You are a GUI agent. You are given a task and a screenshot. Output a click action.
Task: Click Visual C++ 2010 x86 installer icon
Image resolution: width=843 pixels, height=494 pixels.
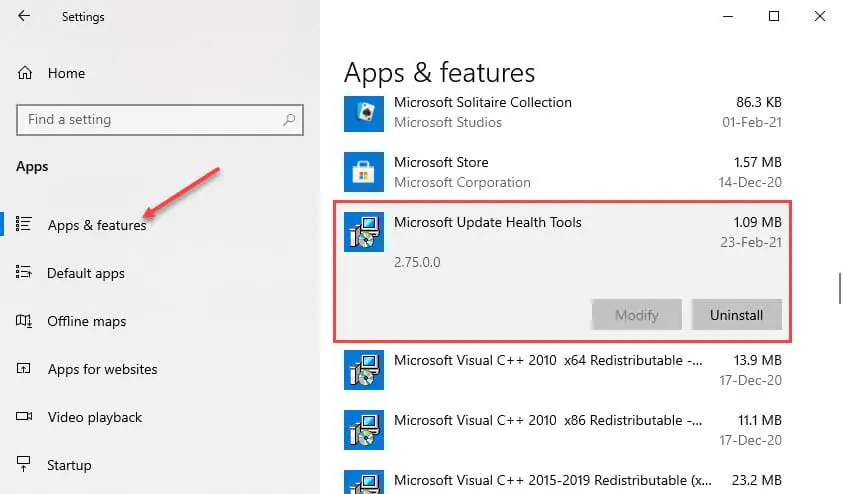[x=364, y=430]
